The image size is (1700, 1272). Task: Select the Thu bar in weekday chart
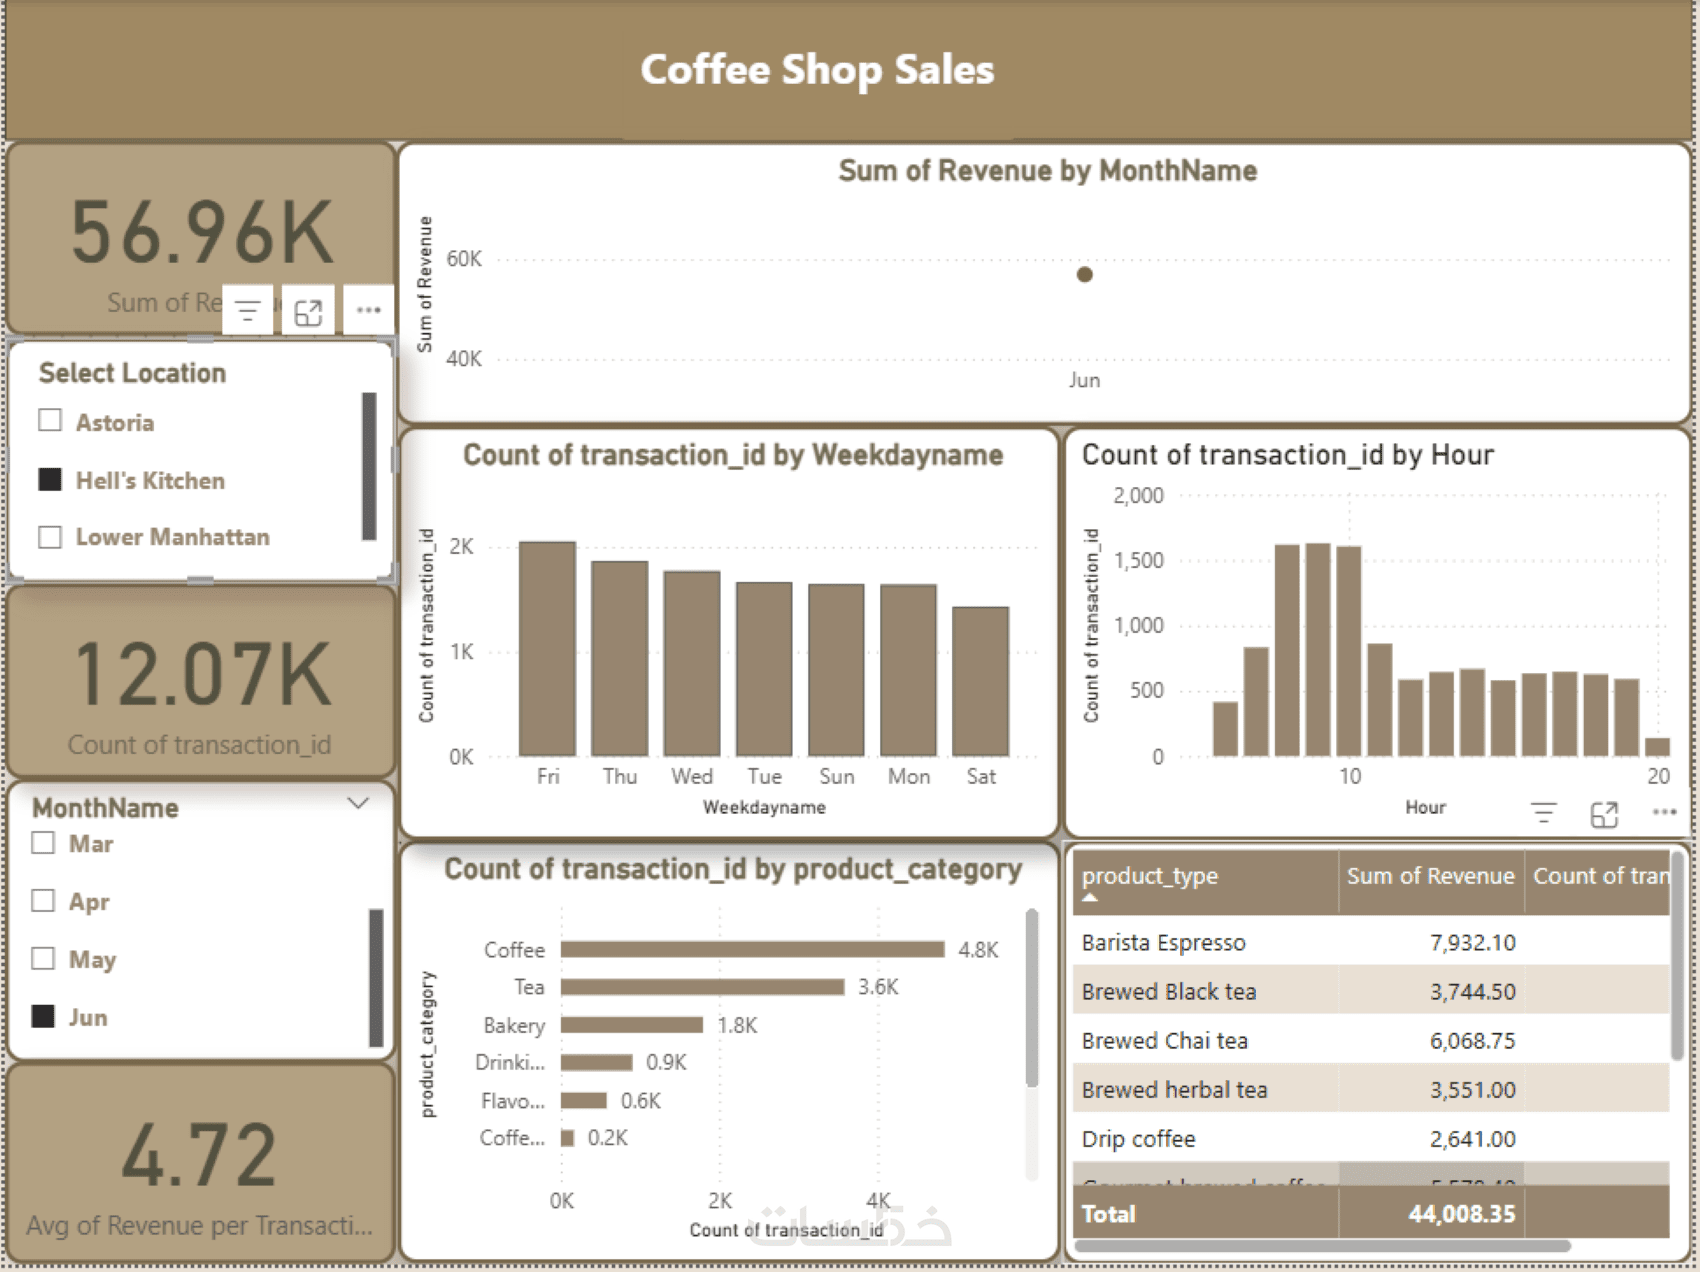[620, 658]
